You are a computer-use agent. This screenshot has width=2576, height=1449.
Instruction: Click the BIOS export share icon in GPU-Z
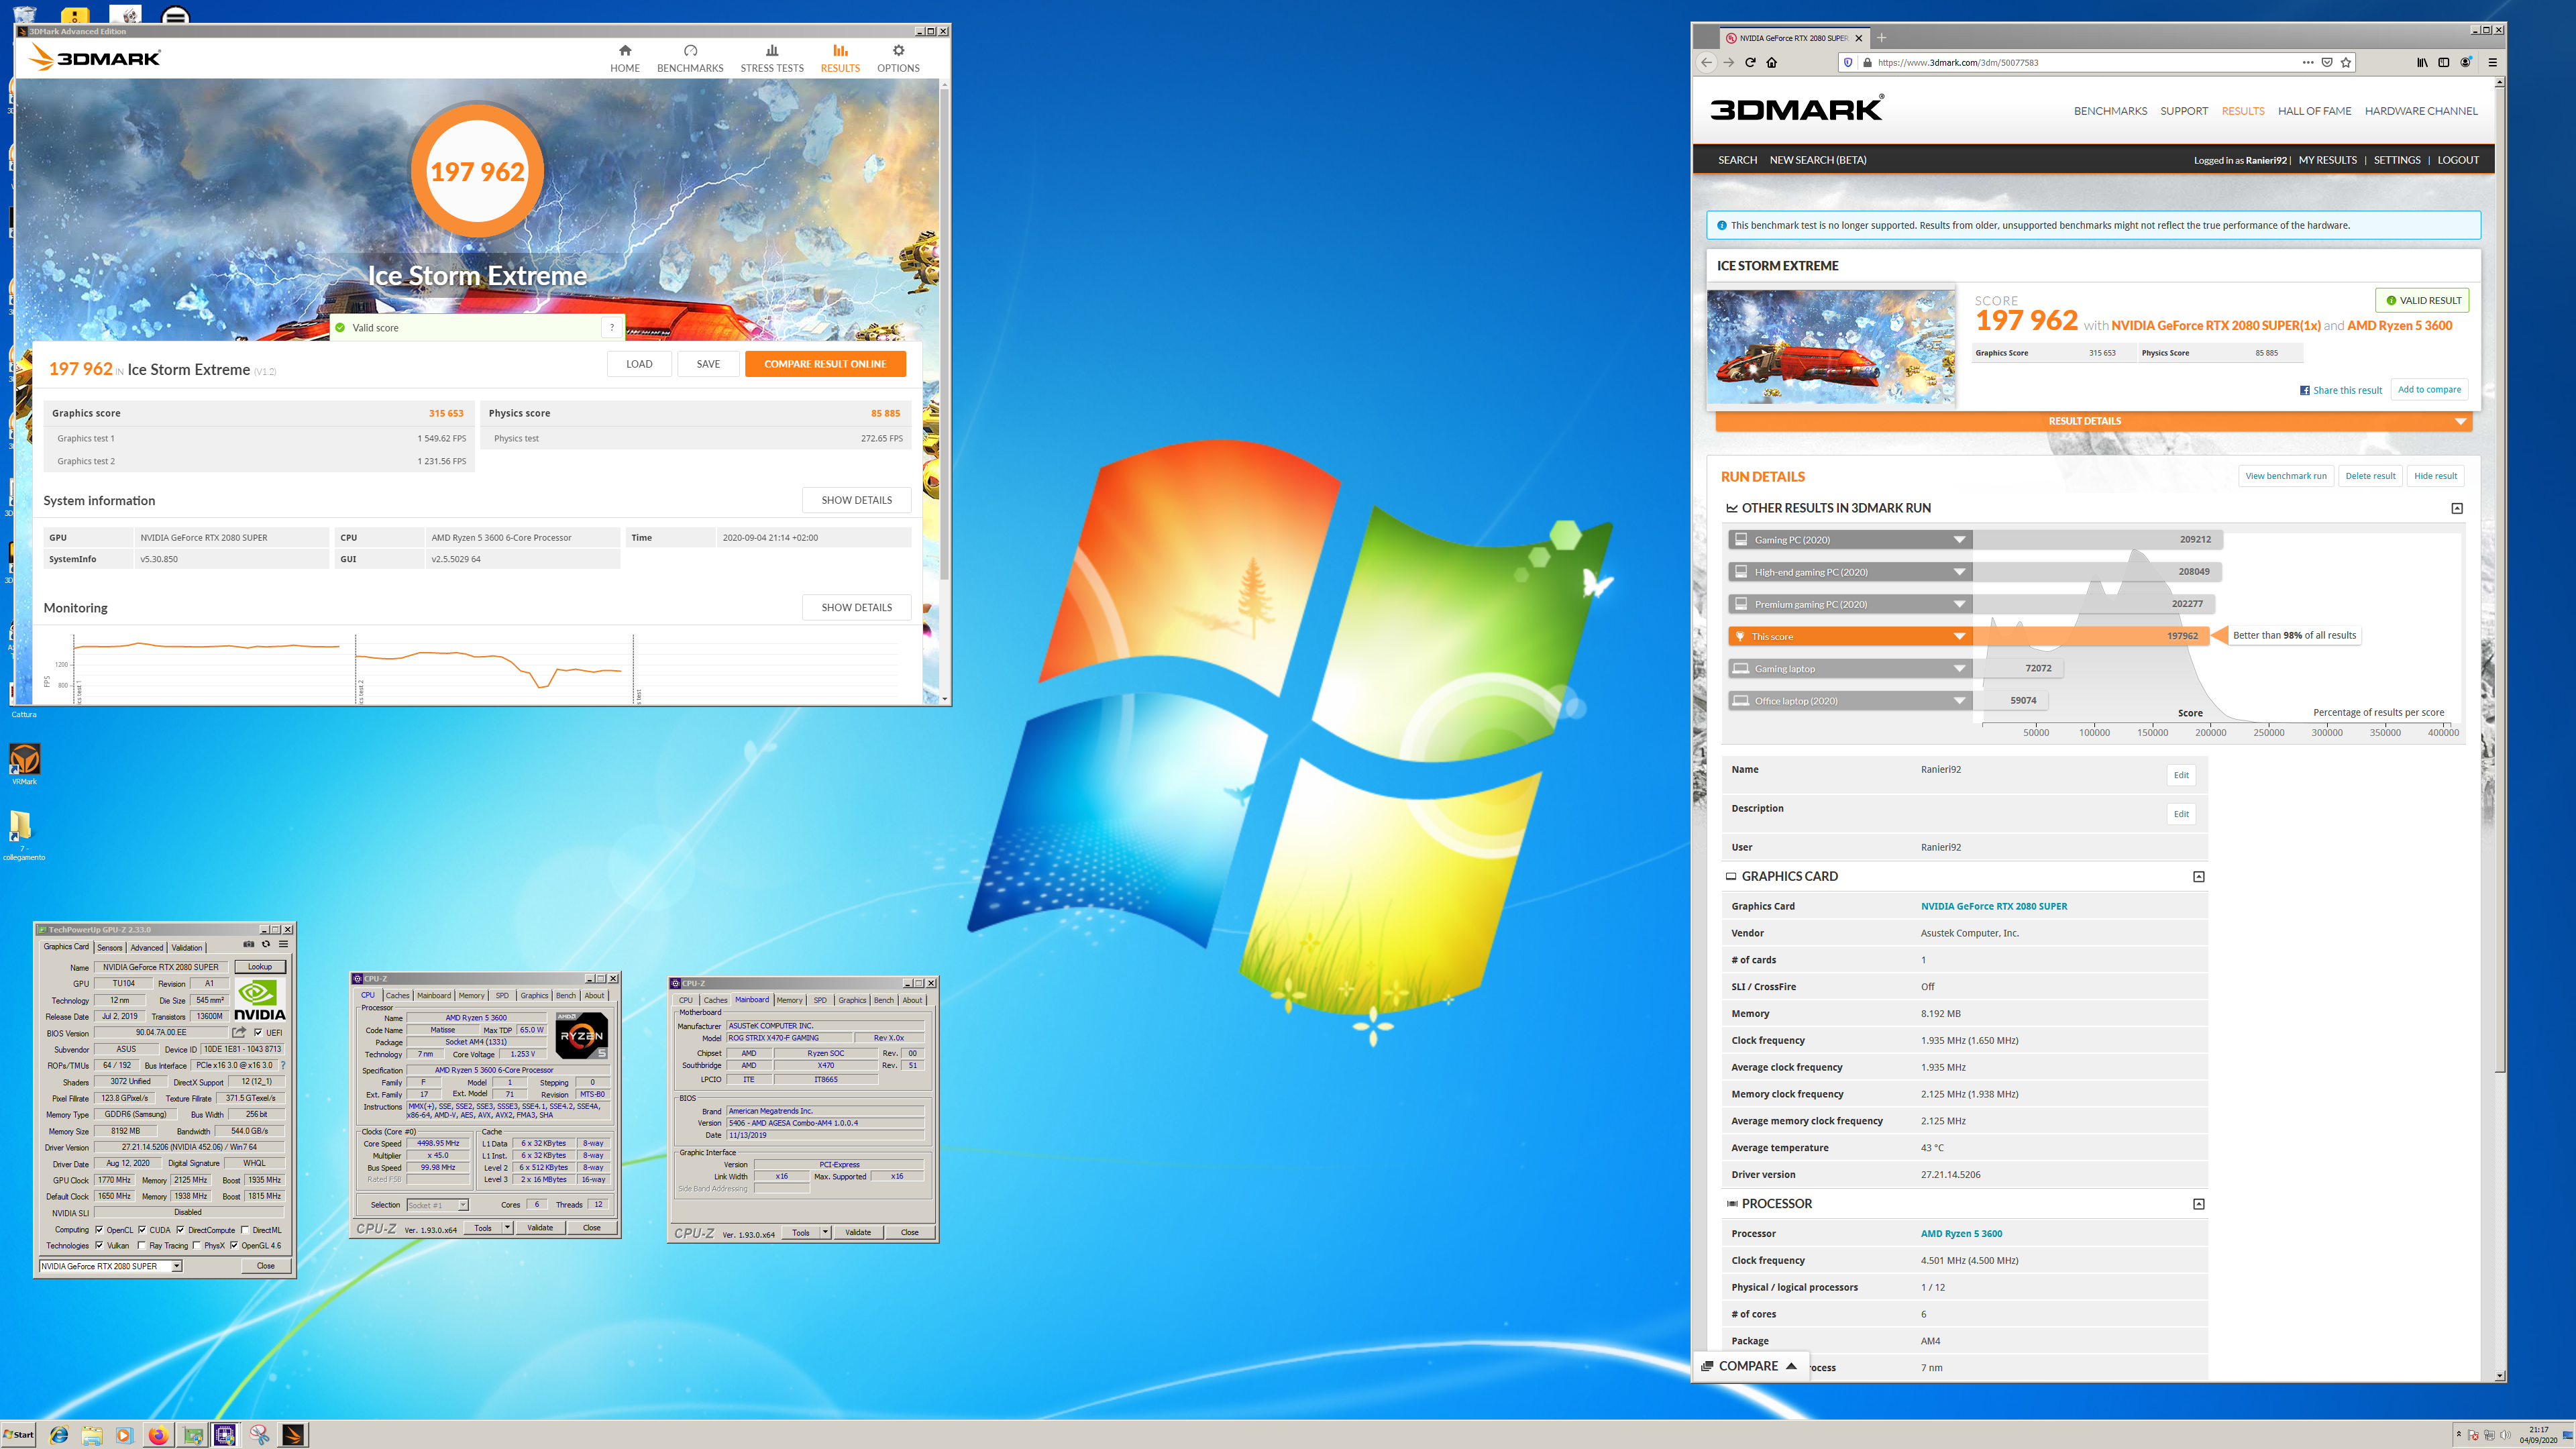pyautogui.click(x=239, y=1032)
